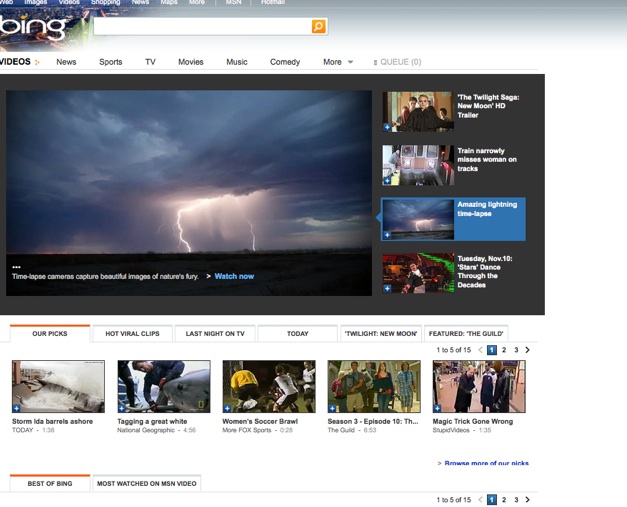Switch to the Hot Viral Clips tab
The height and width of the screenshot is (507, 627).
[x=132, y=334]
